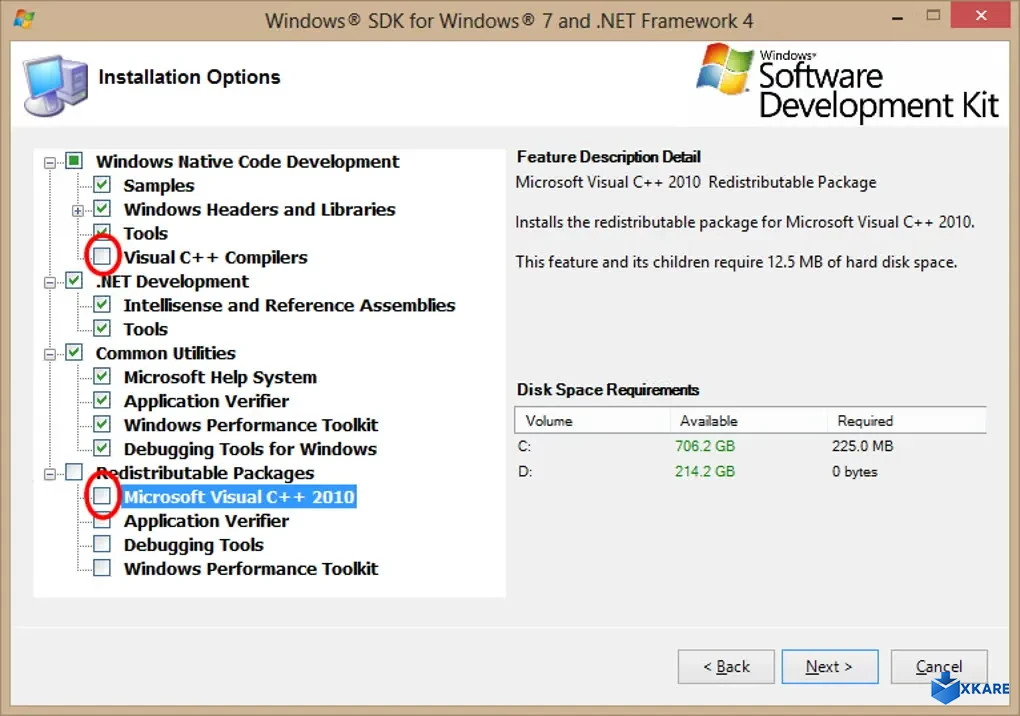
Task: Go back with the Back button
Action: [x=726, y=667]
